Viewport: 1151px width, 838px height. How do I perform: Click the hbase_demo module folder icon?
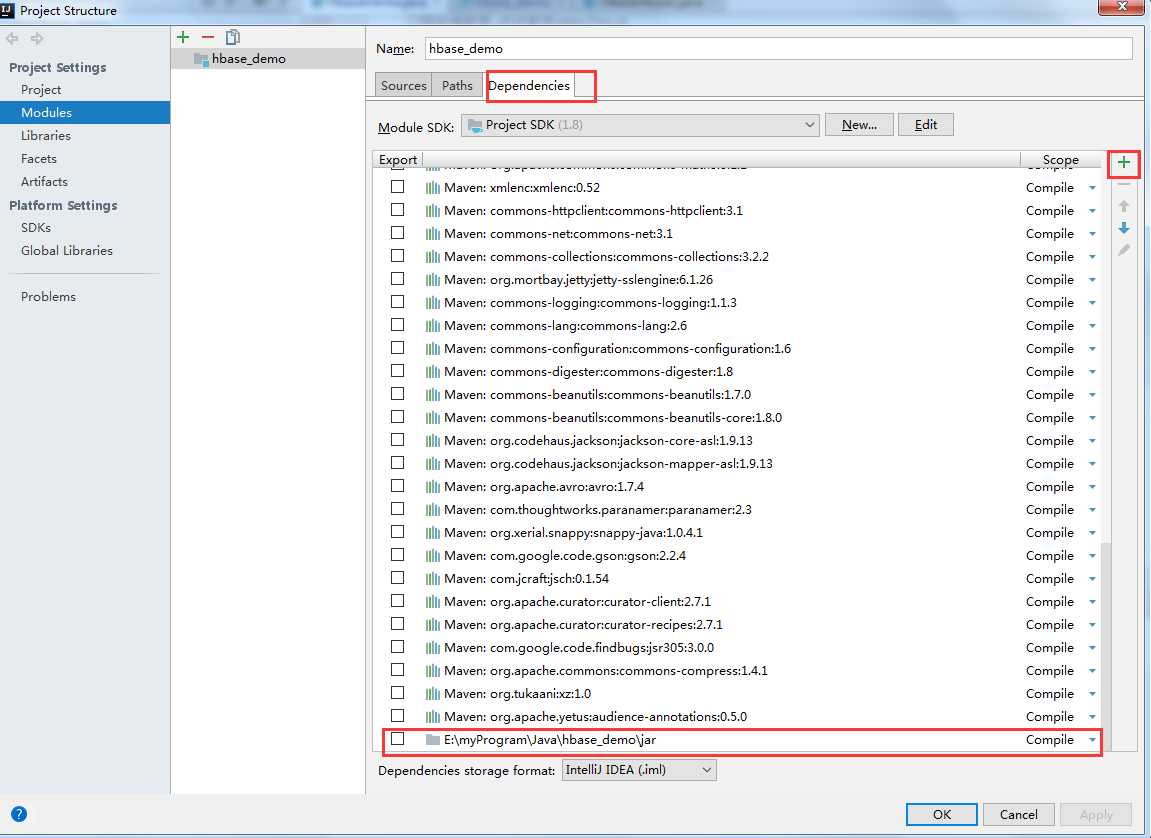coord(200,59)
